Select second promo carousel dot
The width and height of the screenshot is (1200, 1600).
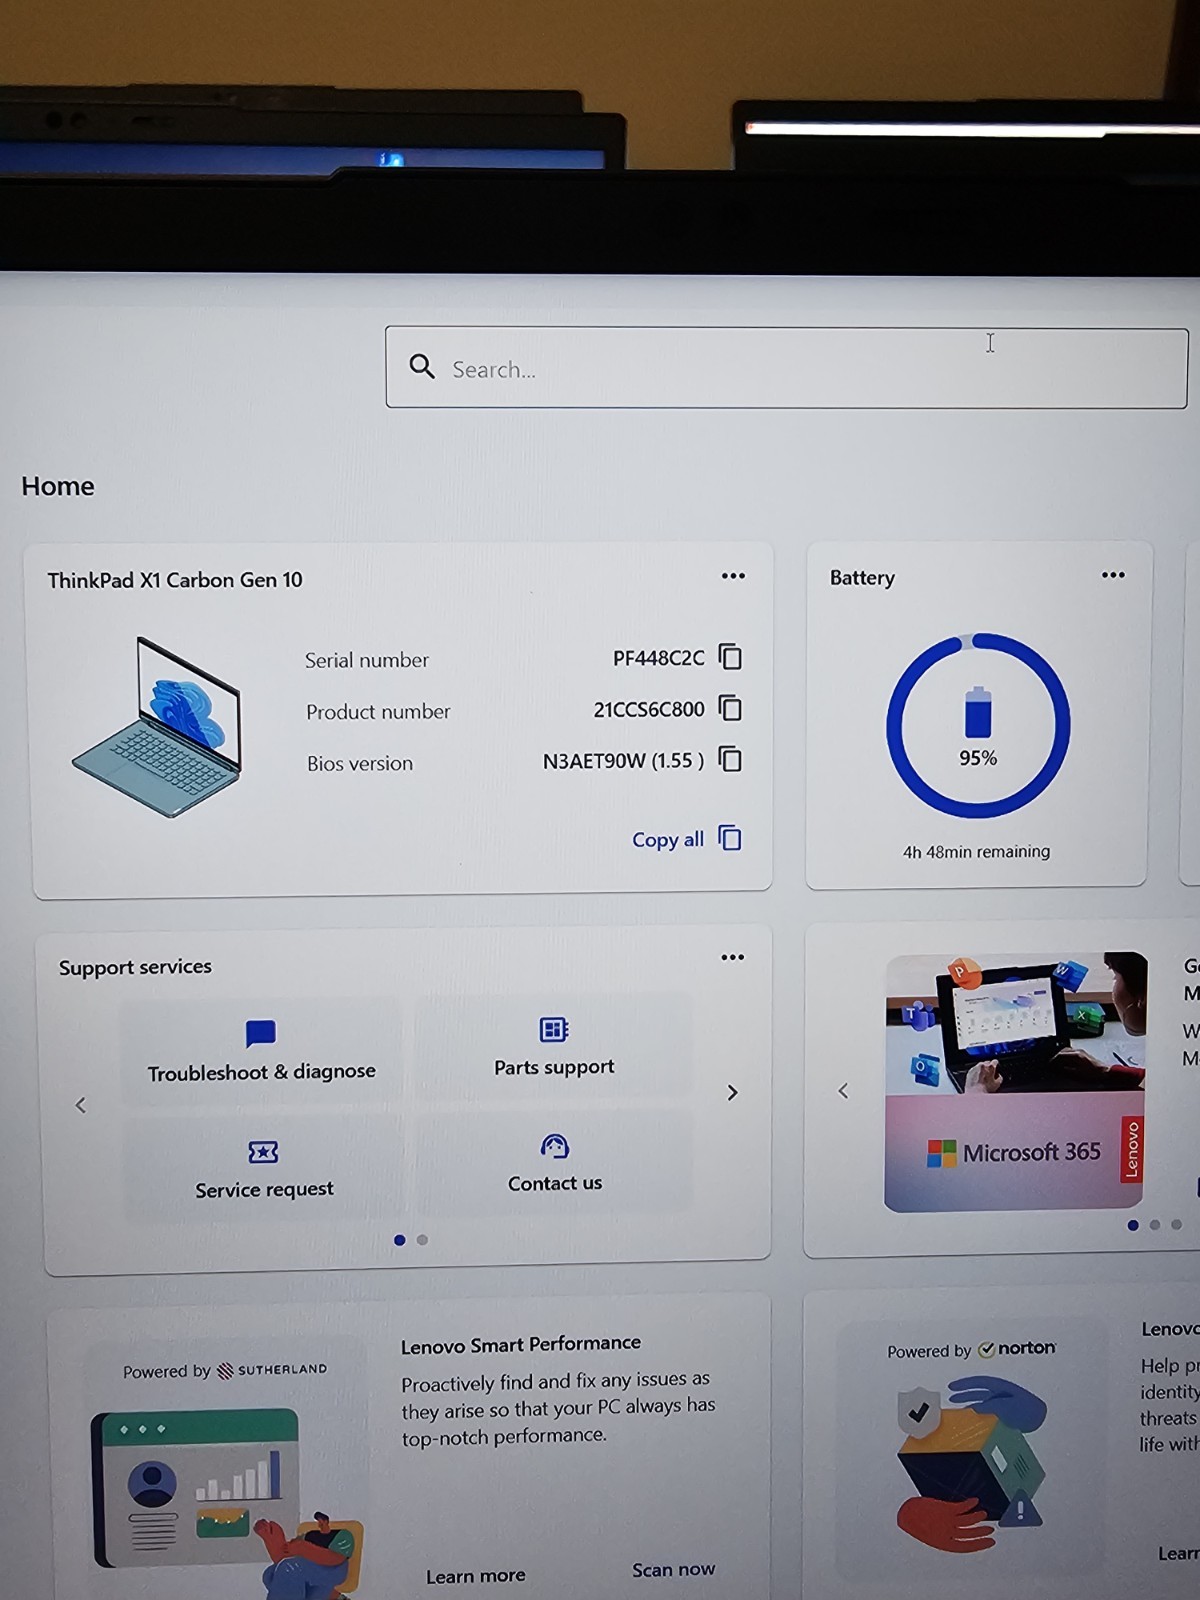[1155, 1225]
